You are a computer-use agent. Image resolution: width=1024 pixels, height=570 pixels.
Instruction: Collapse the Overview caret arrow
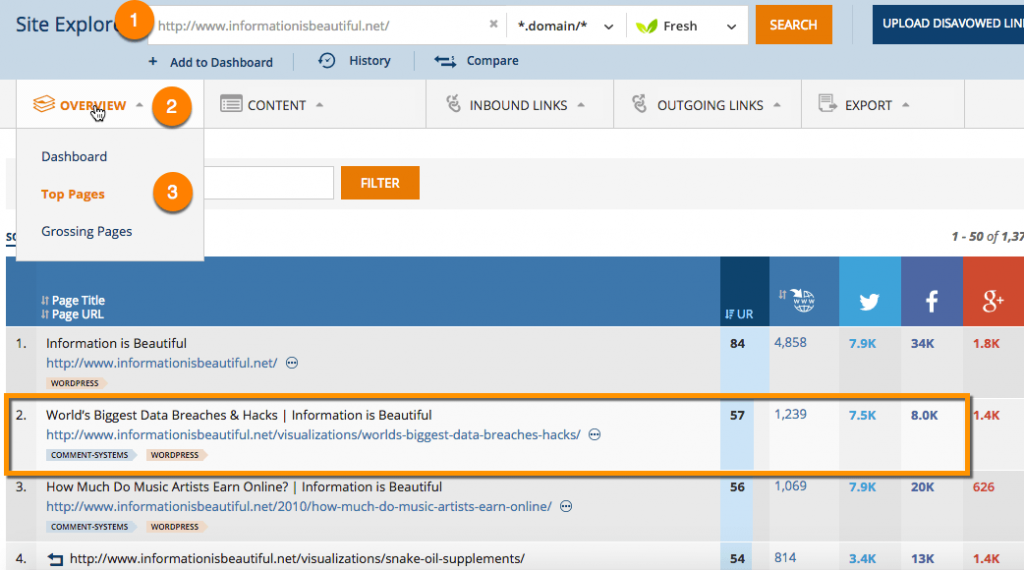(x=139, y=105)
